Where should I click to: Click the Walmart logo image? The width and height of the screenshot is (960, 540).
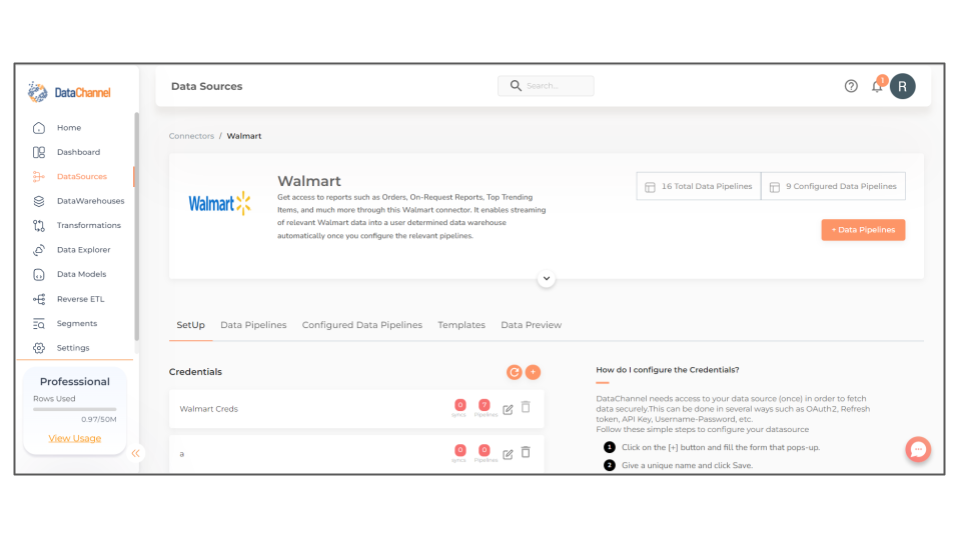coord(219,203)
